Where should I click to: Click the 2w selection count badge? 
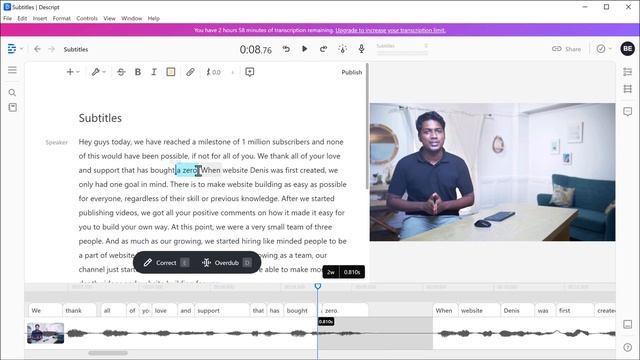coord(331,272)
